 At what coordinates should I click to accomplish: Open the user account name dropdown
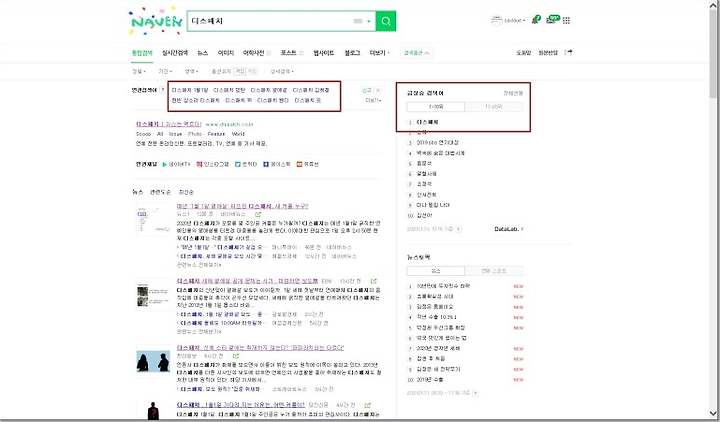point(515,21)
